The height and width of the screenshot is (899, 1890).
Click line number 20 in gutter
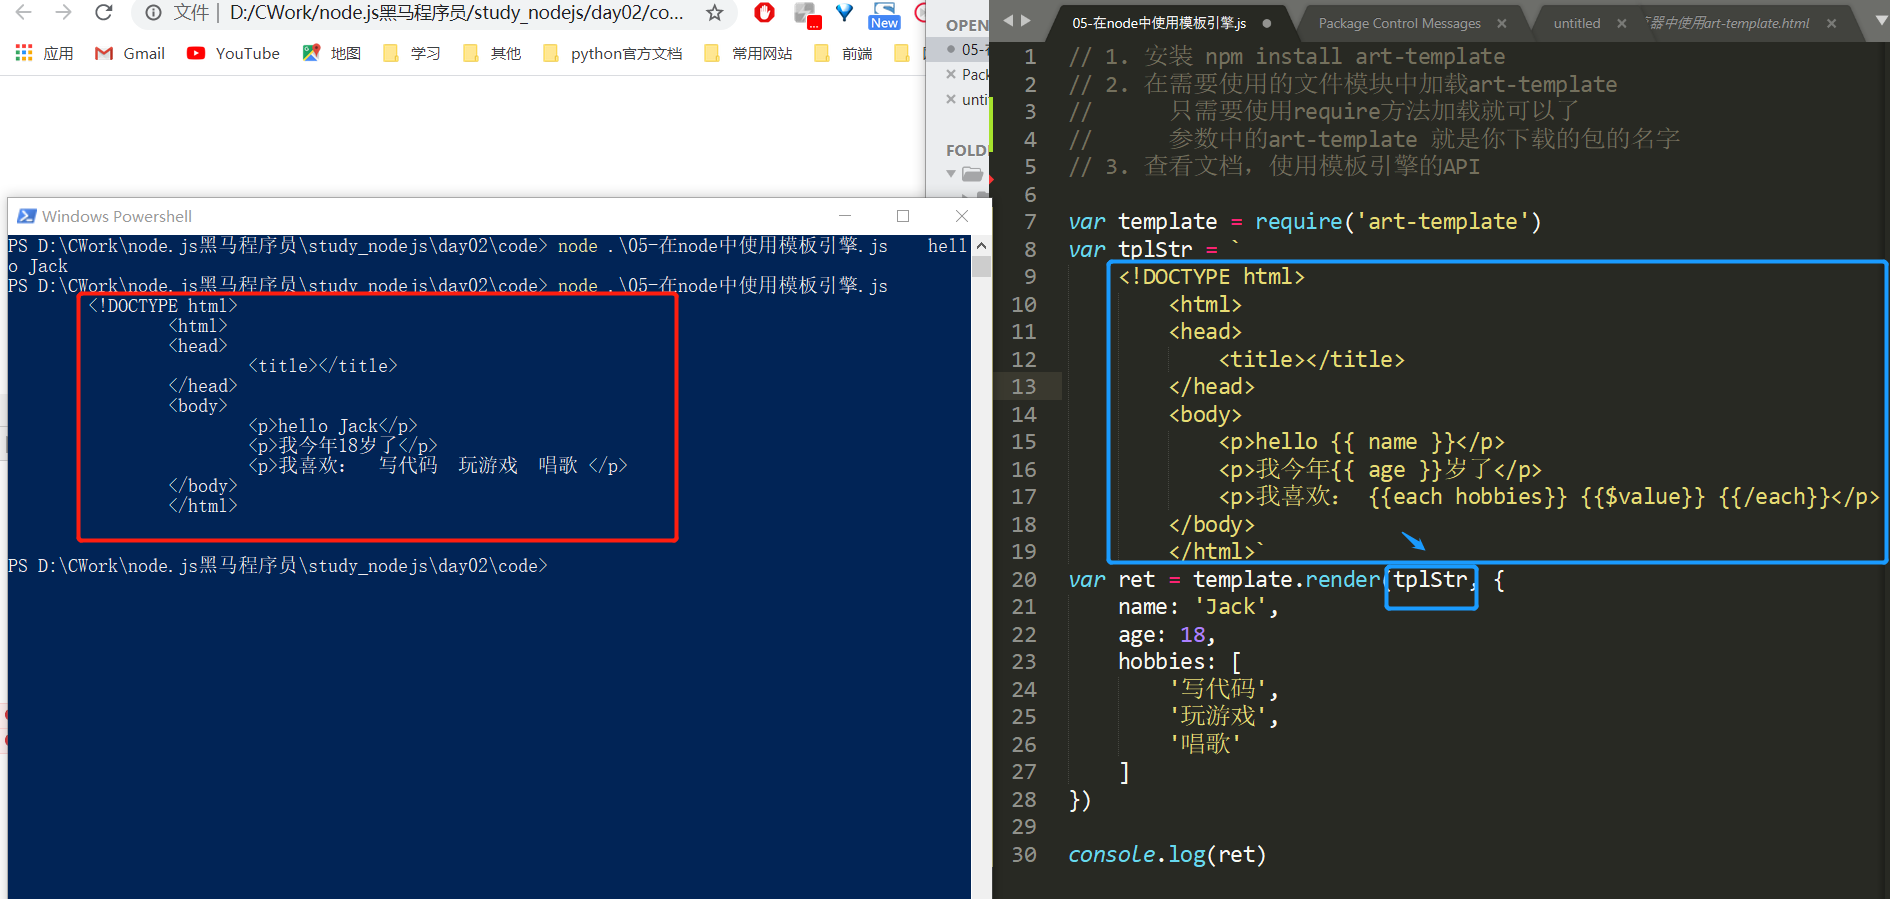pos(1024,580)
